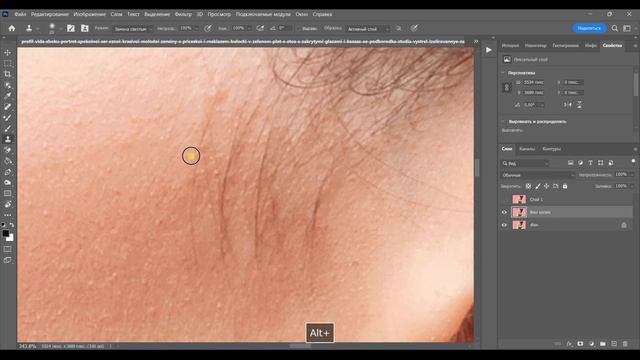640x360 pixels.
Task: Select the Brush tool
Action: tap(7, 129)
